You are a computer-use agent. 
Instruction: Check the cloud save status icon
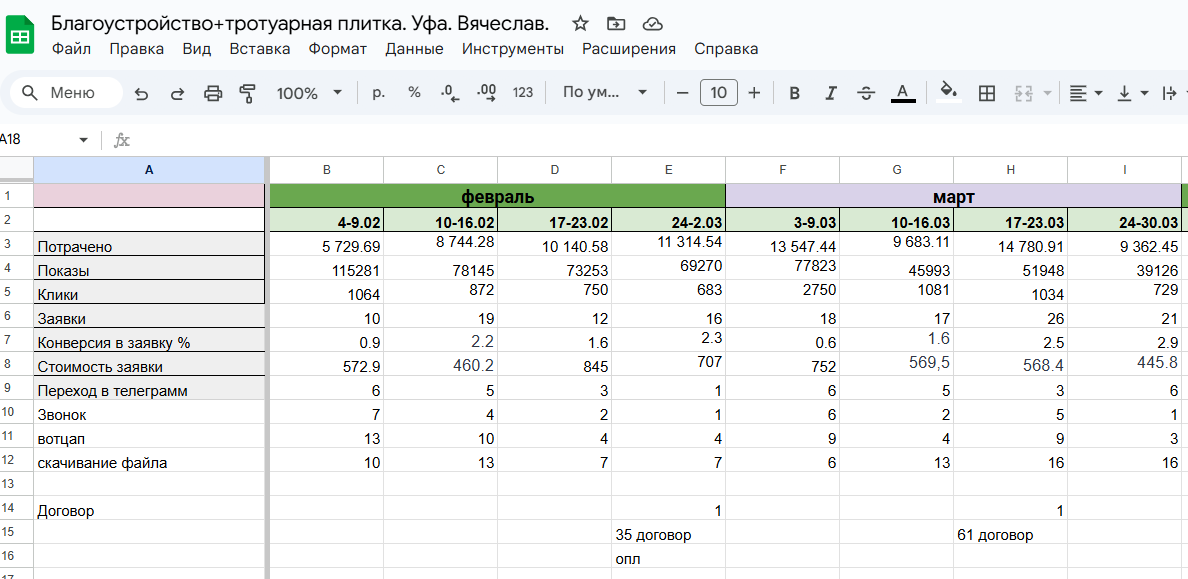click(652, 23)
